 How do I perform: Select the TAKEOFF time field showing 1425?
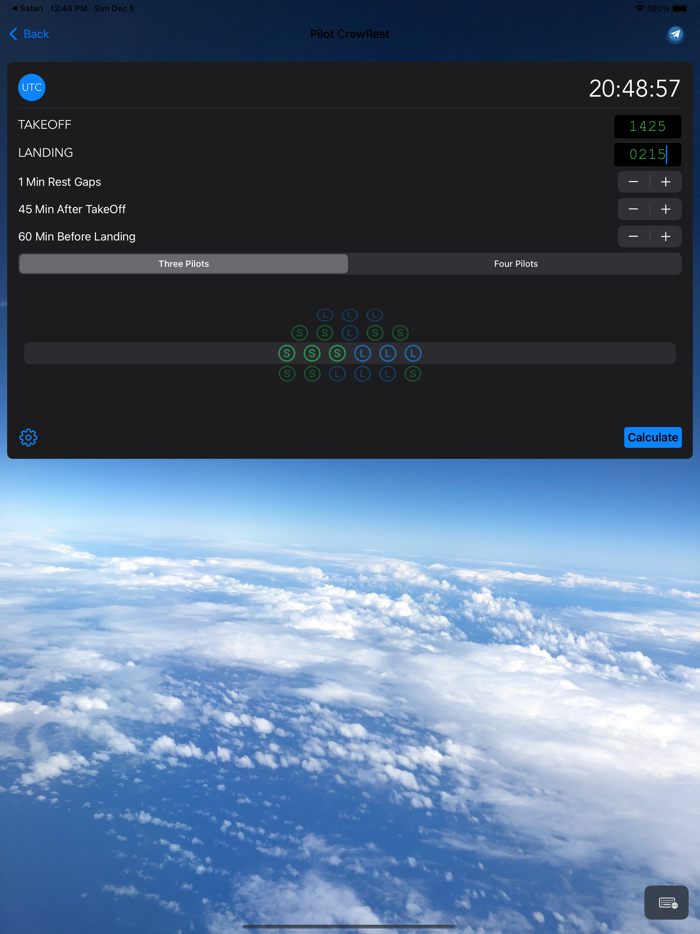(647, 126)
